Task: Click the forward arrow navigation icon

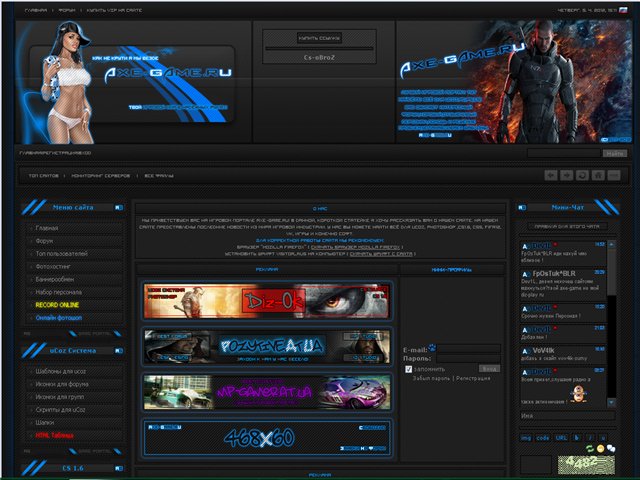Action: pos(567,176)
